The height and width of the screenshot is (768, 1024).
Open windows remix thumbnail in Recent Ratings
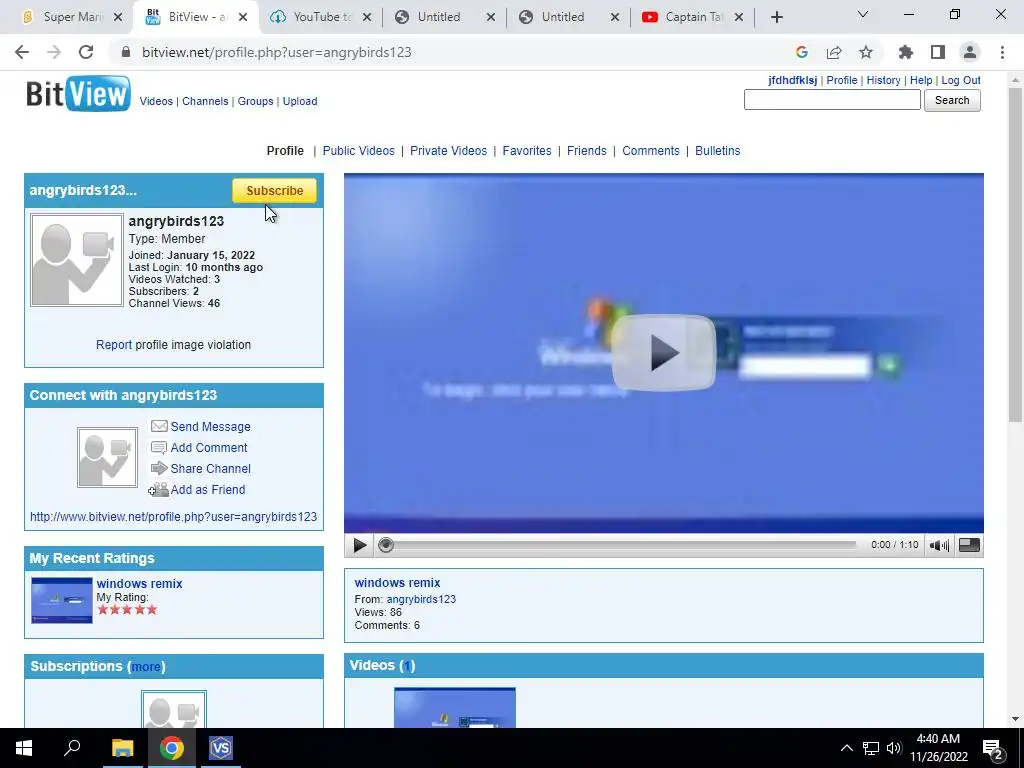click(x=61, y=600)
